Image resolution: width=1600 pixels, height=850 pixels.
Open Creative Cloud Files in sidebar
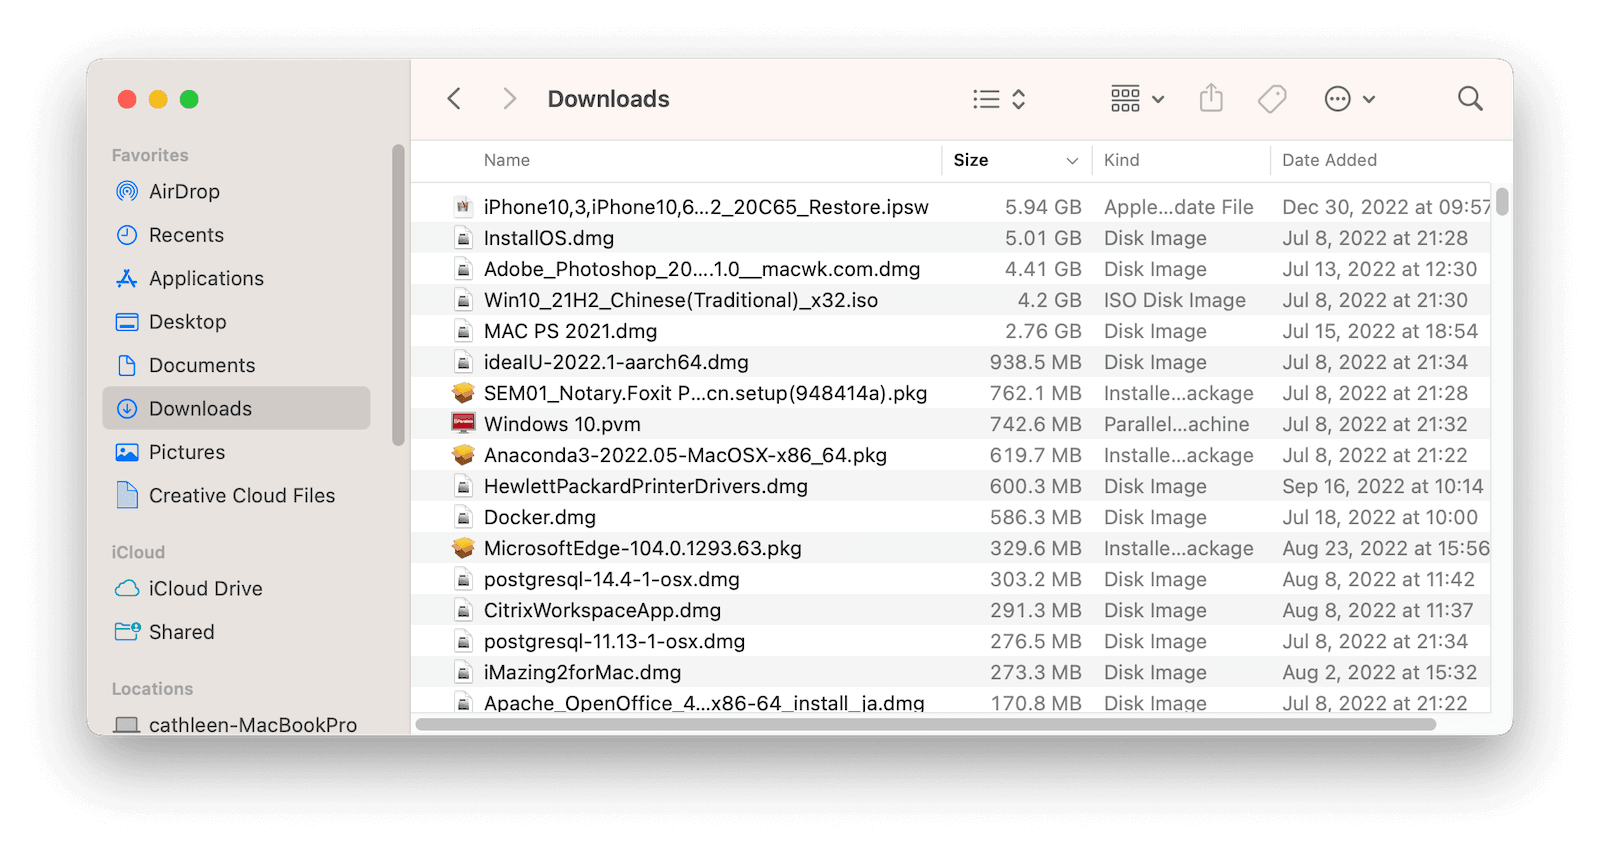pyautogui.click(x=236, y=495)
